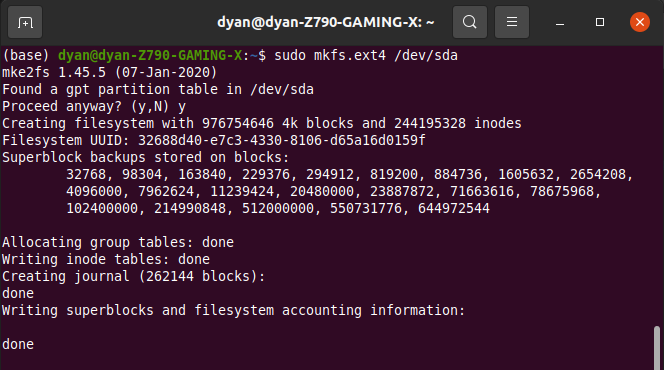Click the terminal scrollbar thumb
This screenshot has width=664, height=370.
pyautogui.click(x=657, y=348)
